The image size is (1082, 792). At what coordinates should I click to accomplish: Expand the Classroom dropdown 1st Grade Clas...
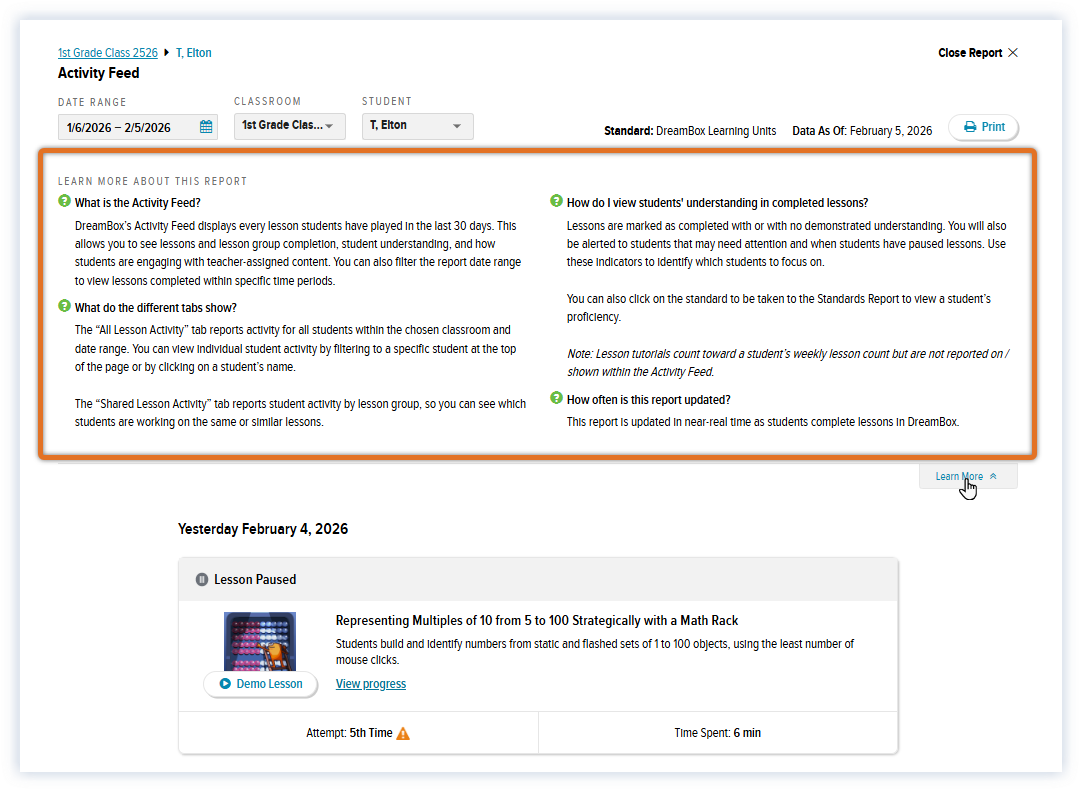click(x=290, y=126)
